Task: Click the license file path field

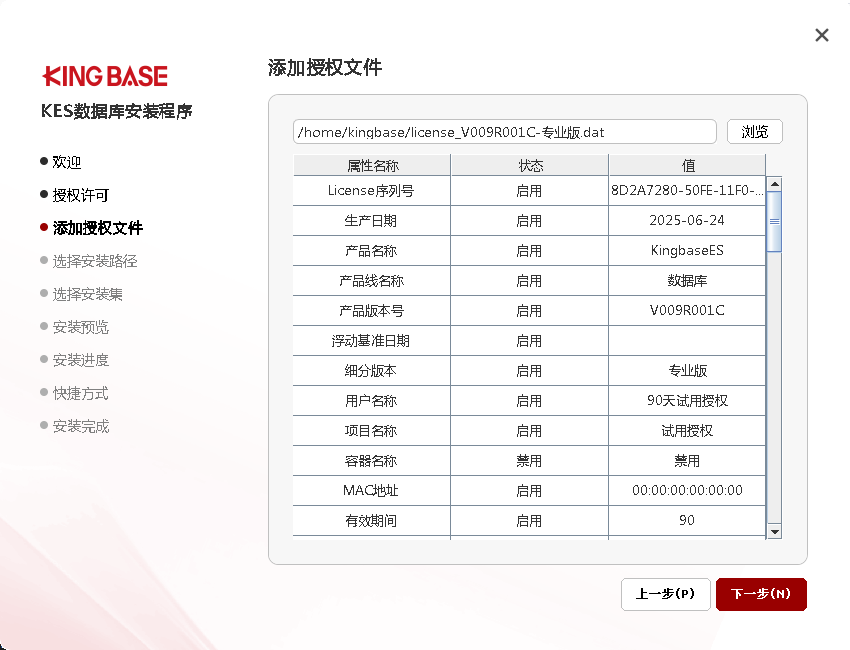Action: [x=505, y=132]
